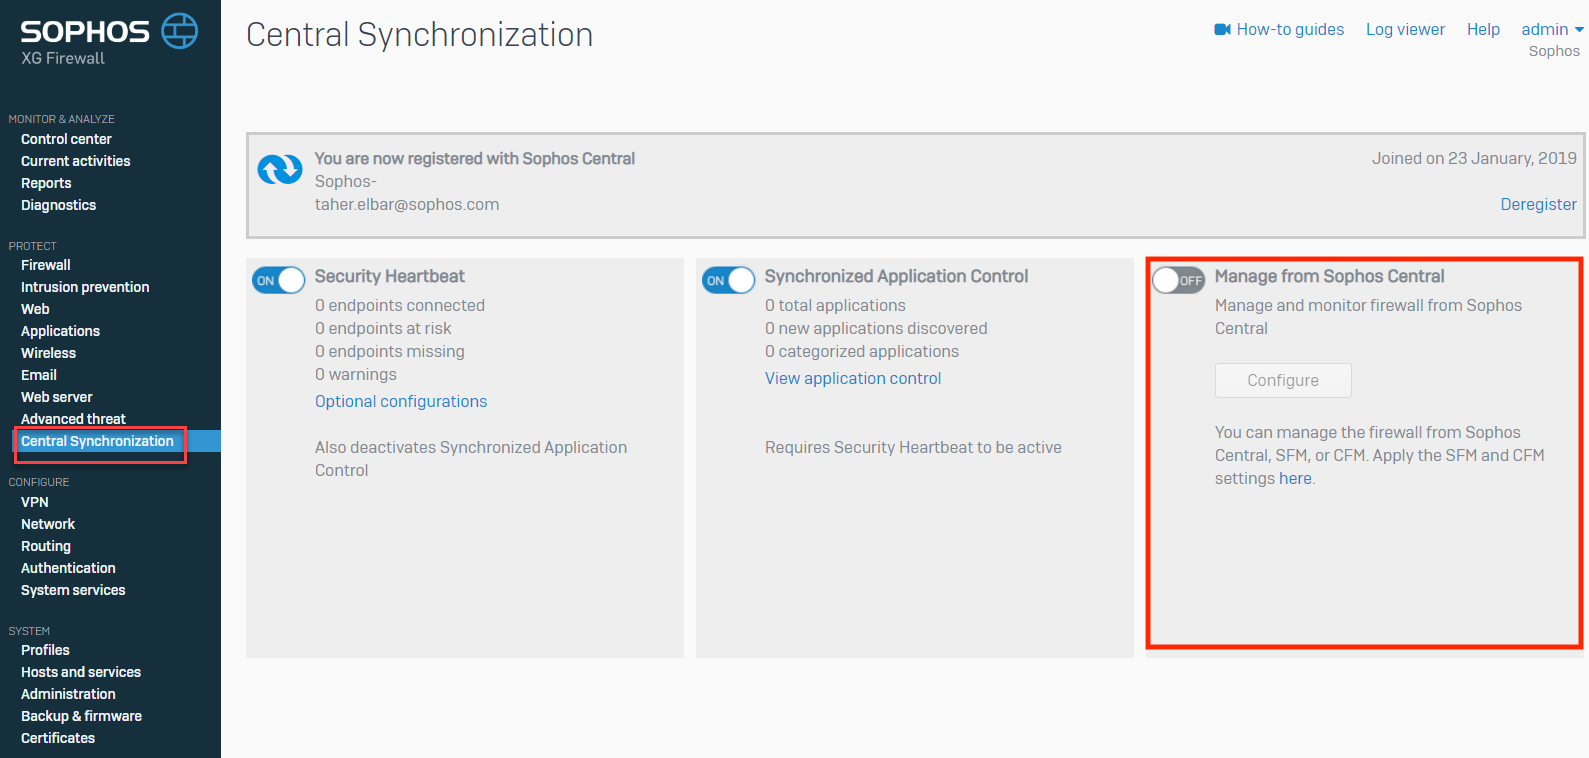Expand the admin user dropdown
Screen dimensions: 1589x758
pyautogui.click(x=1552, y=30)
